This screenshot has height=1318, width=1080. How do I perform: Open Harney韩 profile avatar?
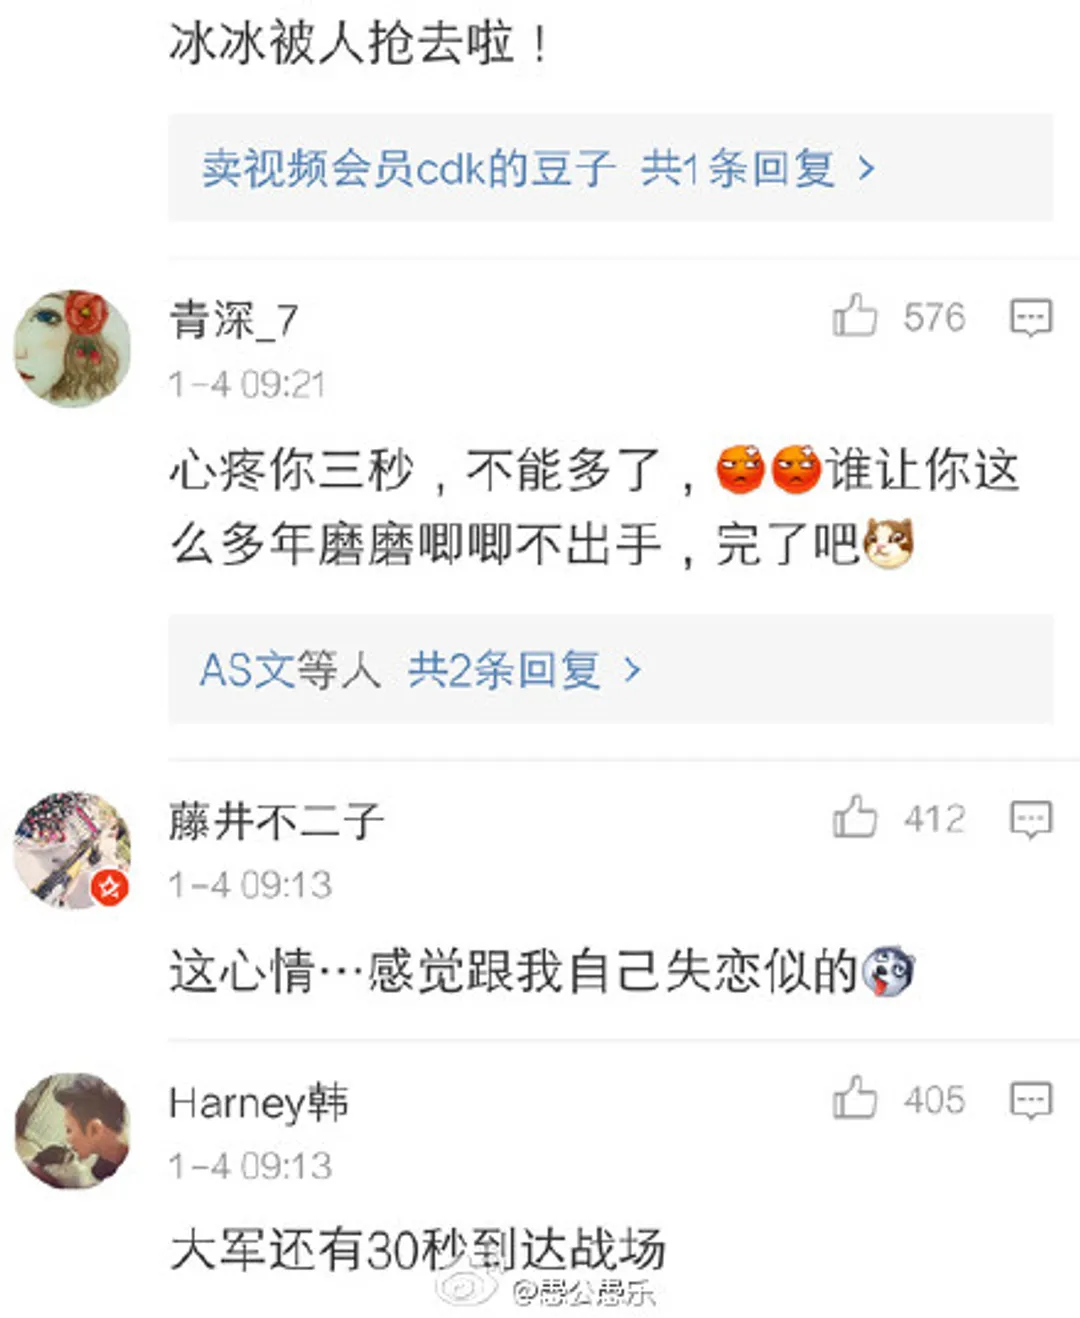72,1131
